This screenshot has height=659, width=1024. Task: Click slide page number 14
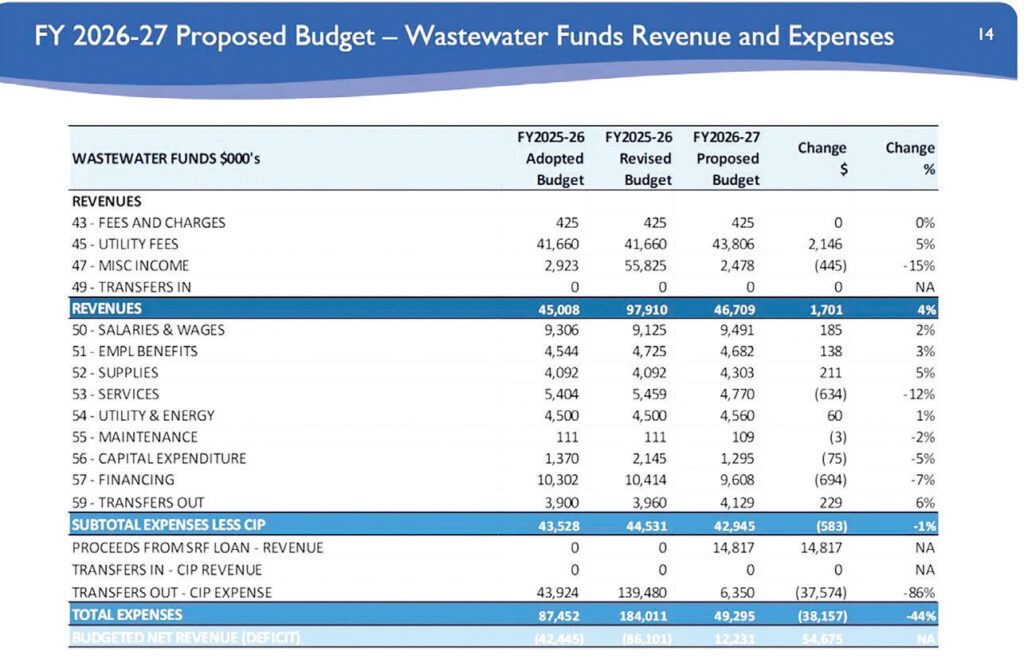pos(985,34)
